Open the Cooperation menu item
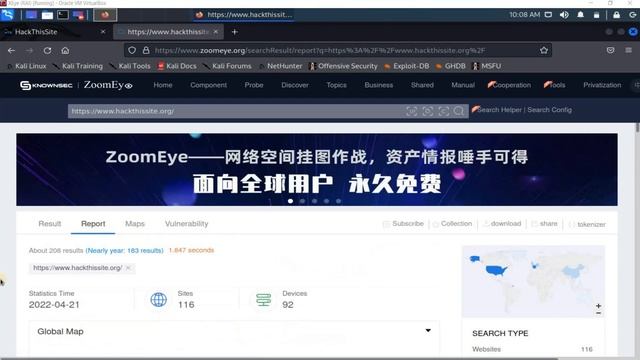Image resolution: width=640 pixels, height=360 pixels. click(510, 85)
